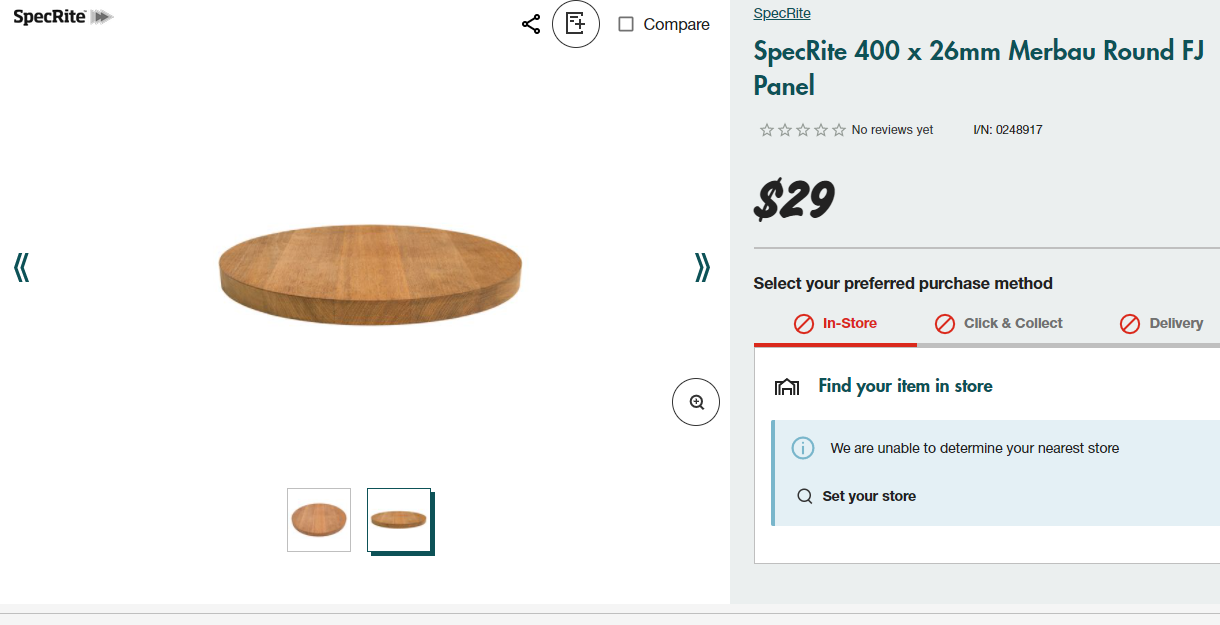The height and width of the screenshot is (625, 1220).
Task: Click Set your store
Action: tap(866, 496)
